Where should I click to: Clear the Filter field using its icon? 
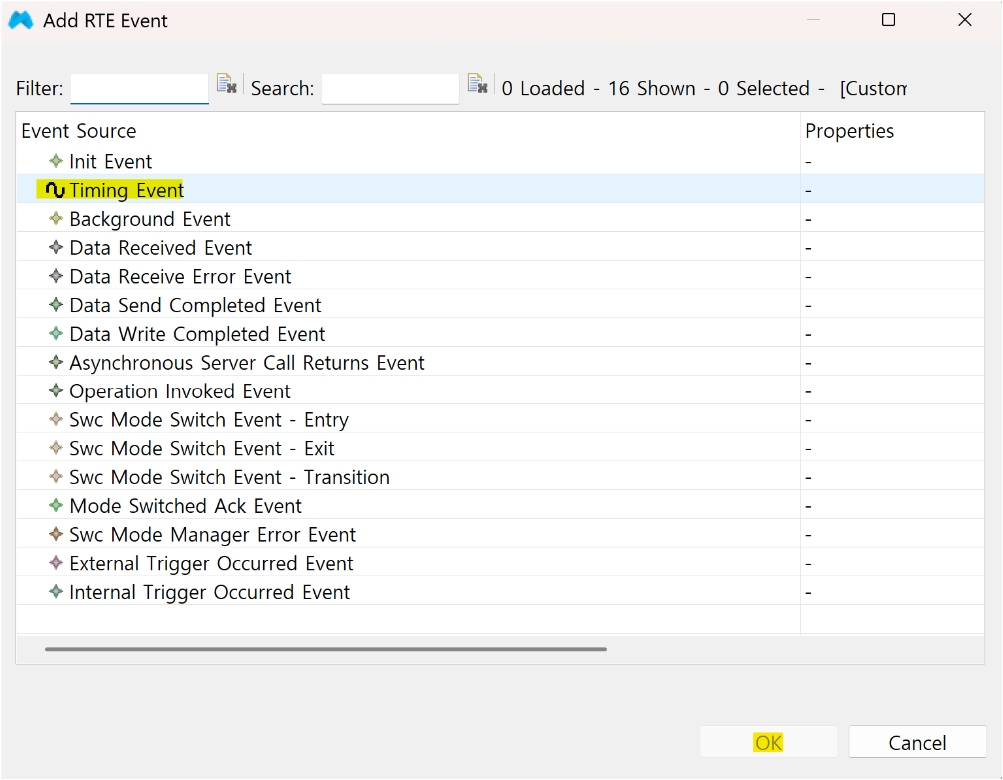tap(227, 84)
